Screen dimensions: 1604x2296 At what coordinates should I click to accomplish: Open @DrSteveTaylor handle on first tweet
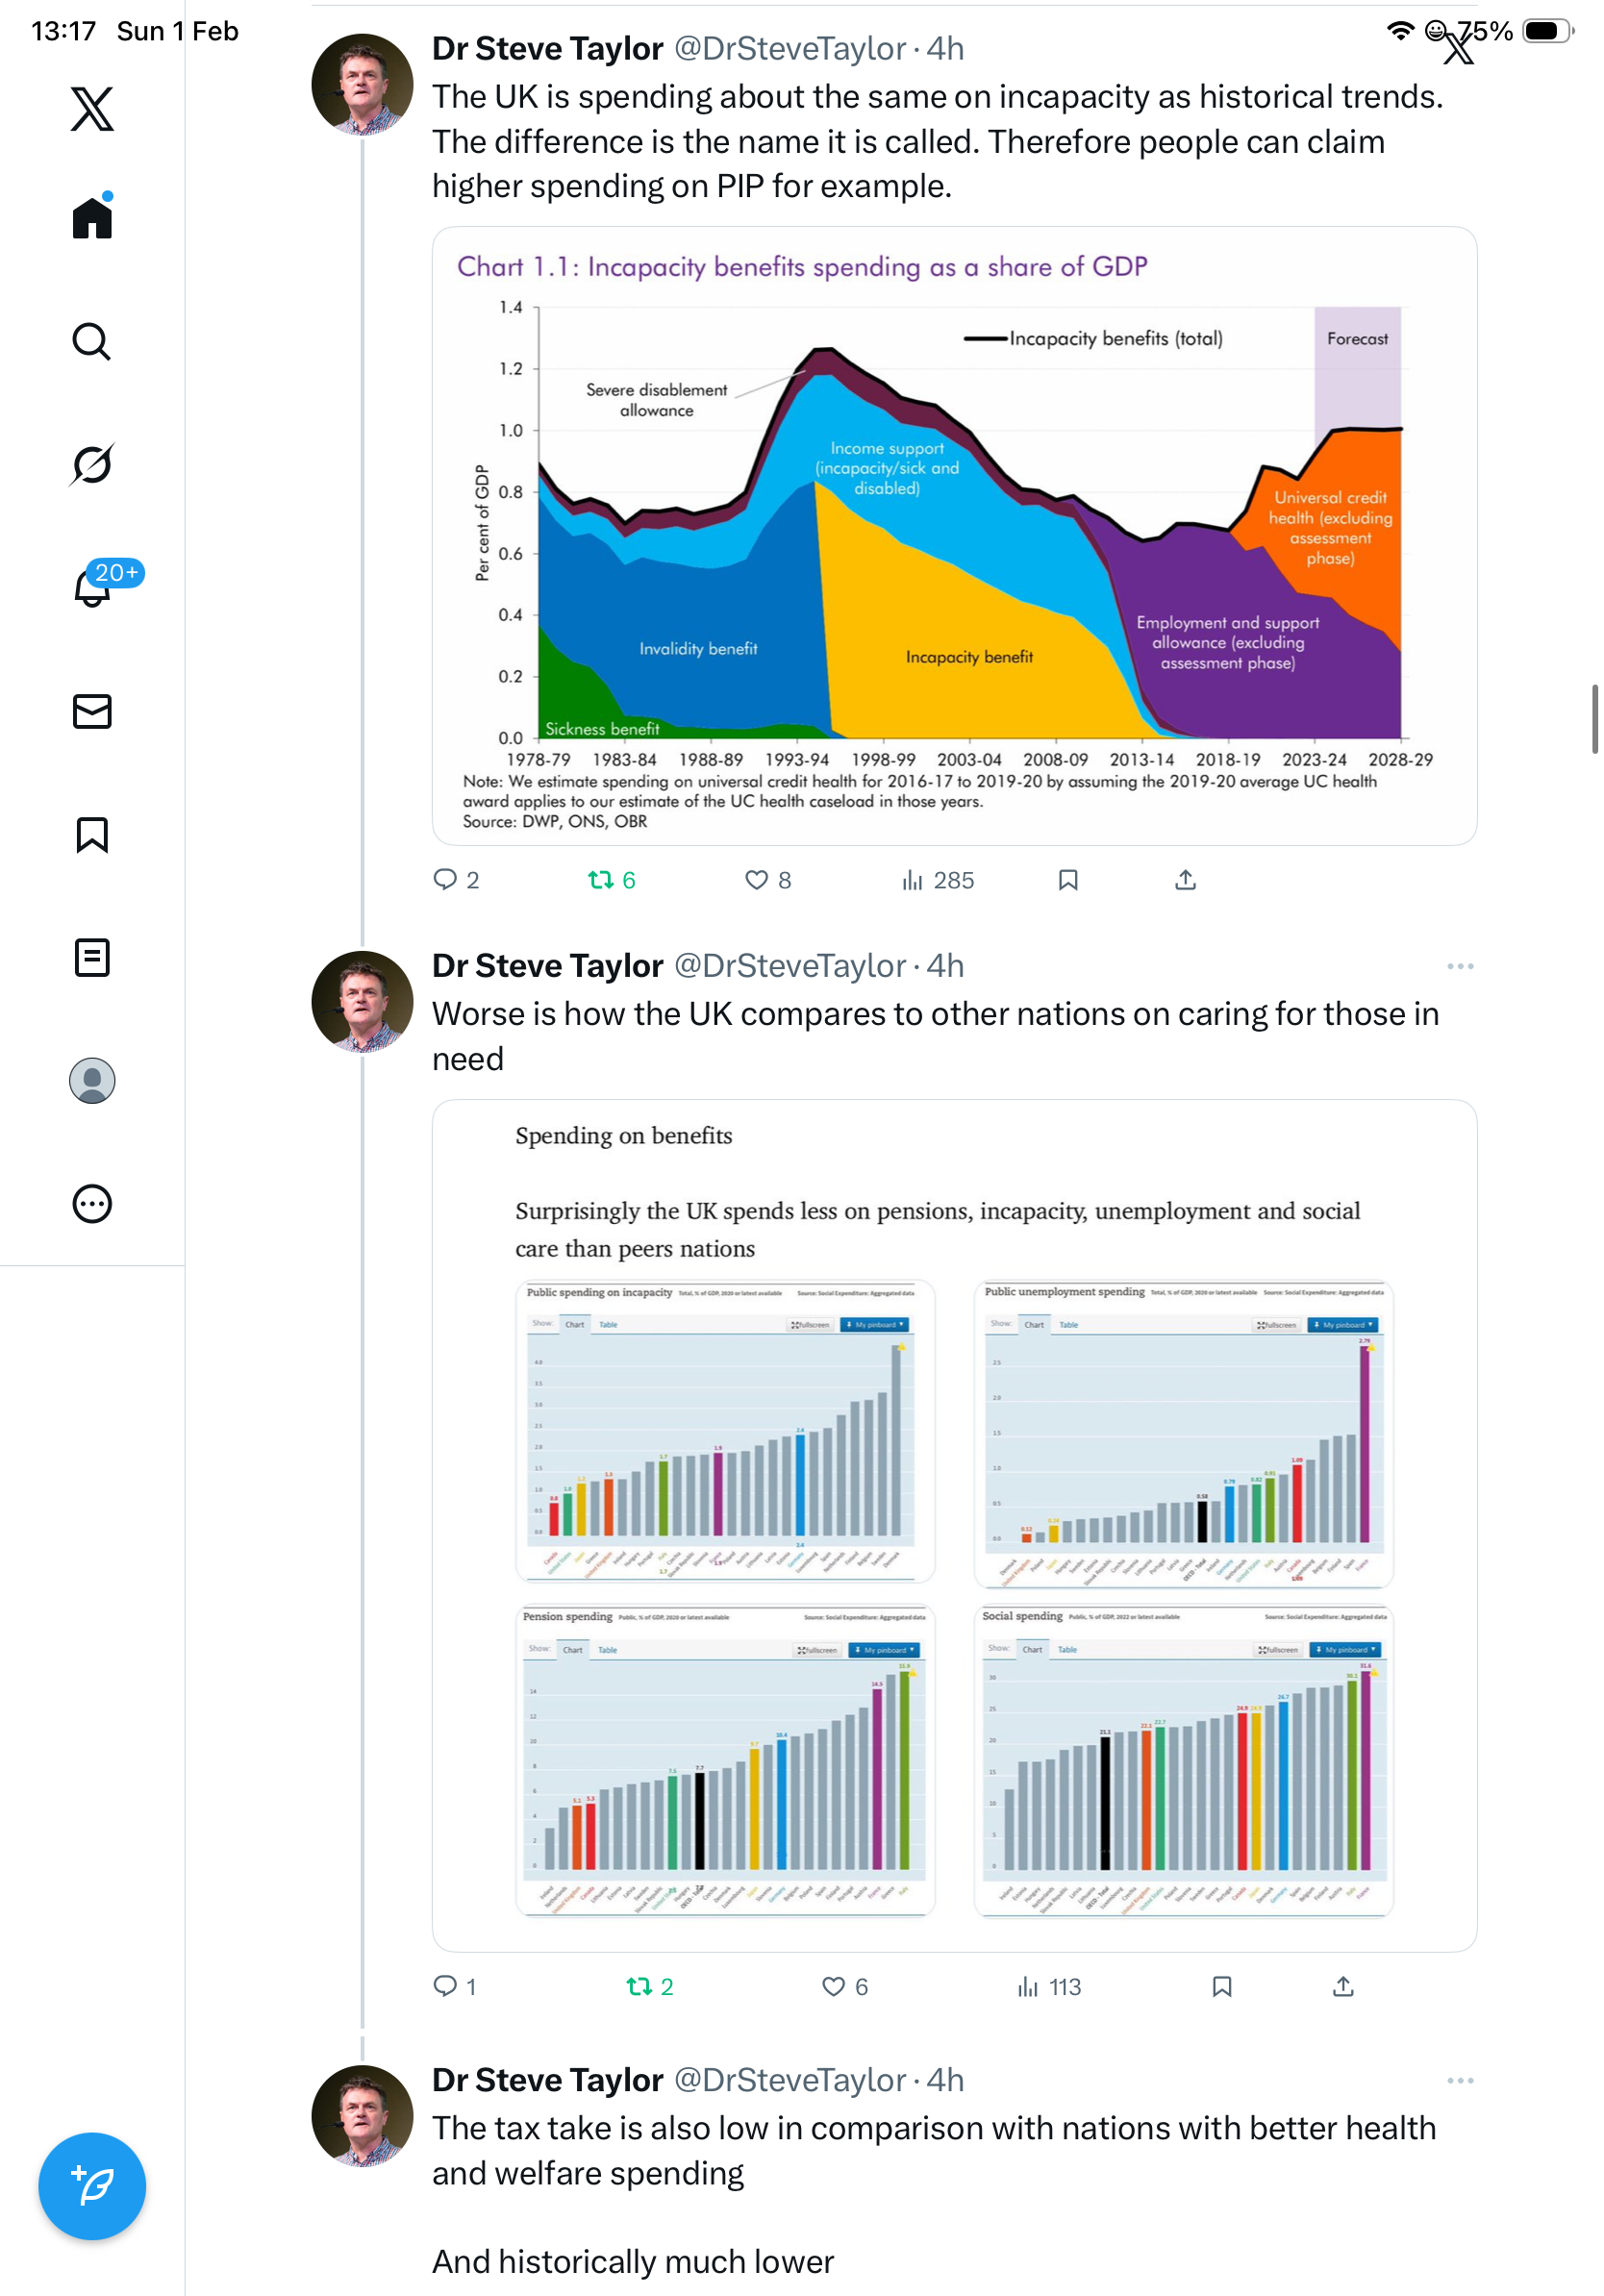point(790,49)
